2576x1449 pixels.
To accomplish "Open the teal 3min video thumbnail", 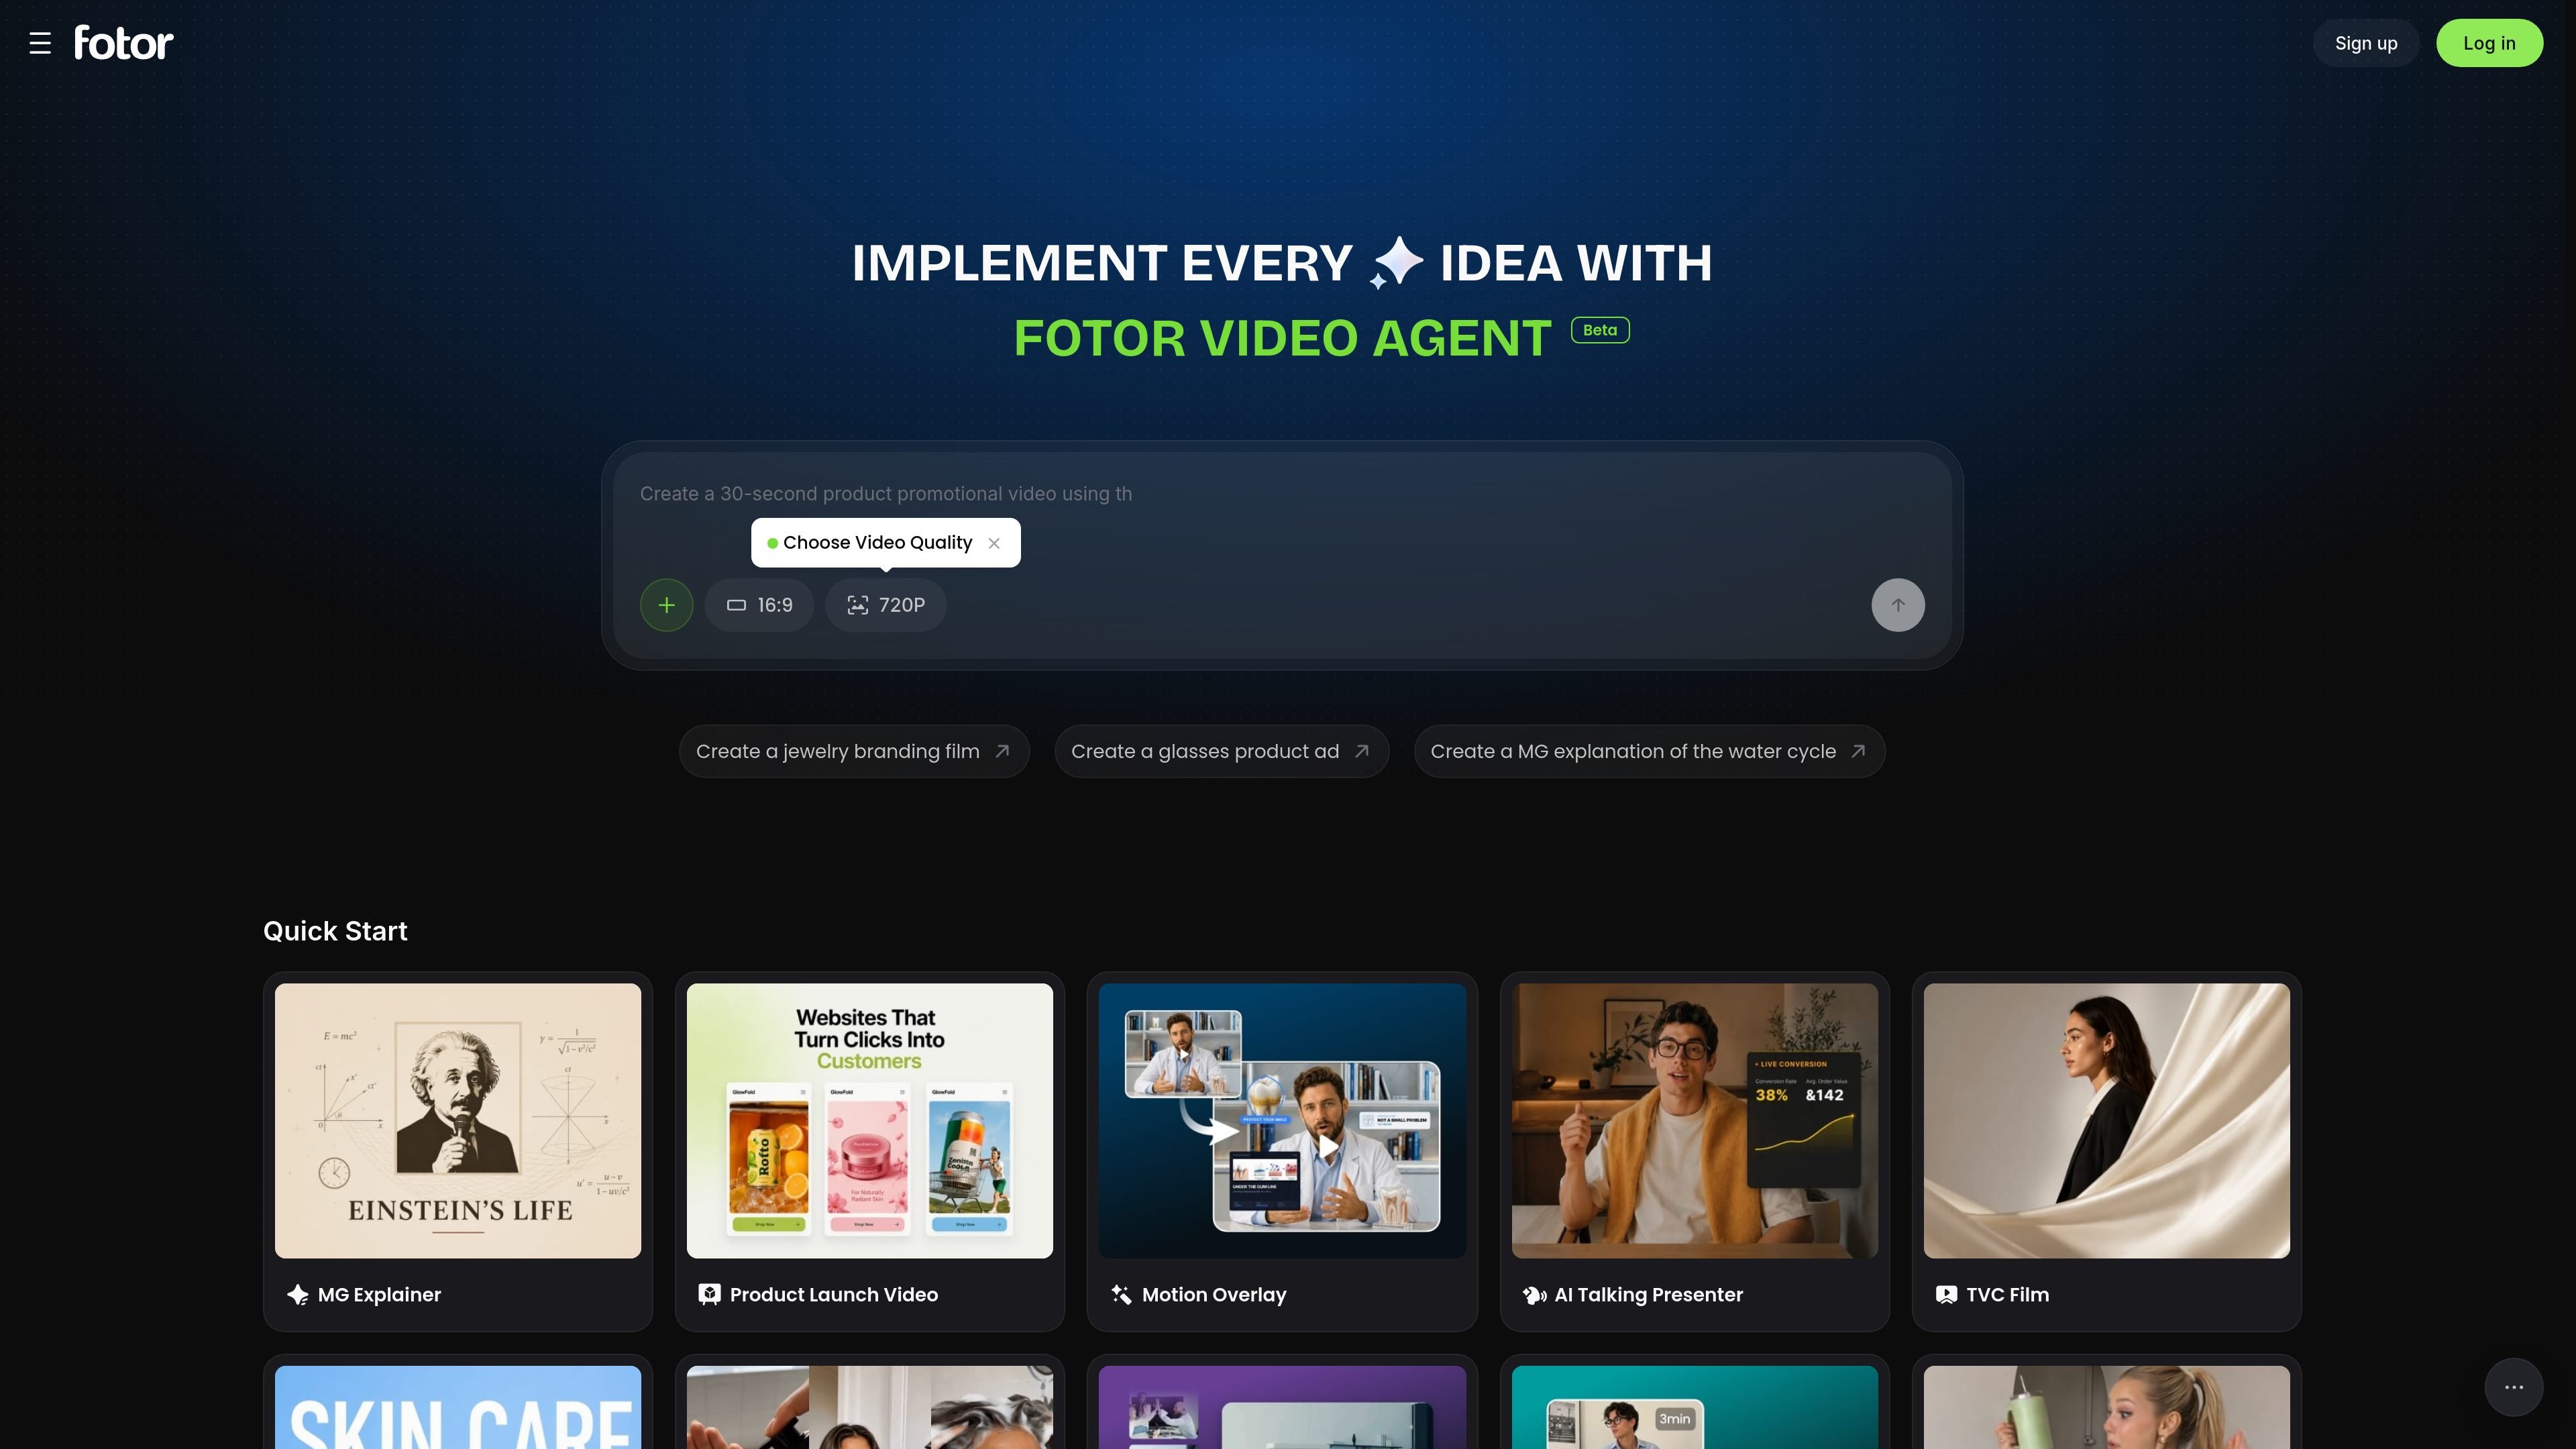I will (x=1695, y=1407).
